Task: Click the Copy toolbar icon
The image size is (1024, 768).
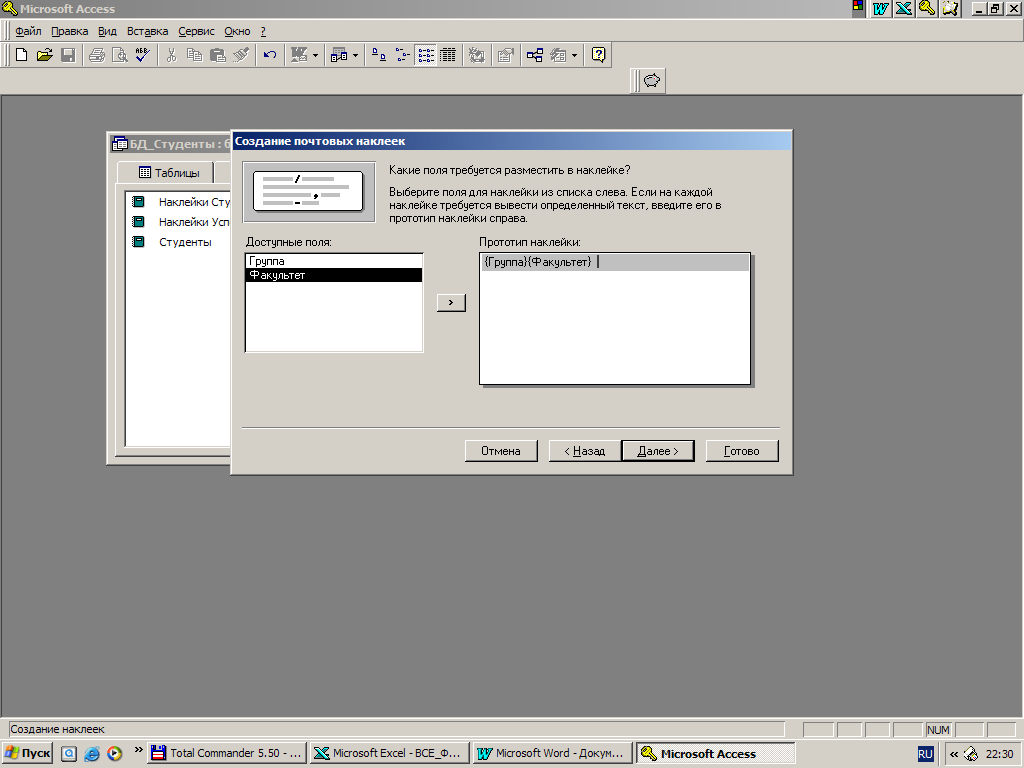Action: pos(194,55)
